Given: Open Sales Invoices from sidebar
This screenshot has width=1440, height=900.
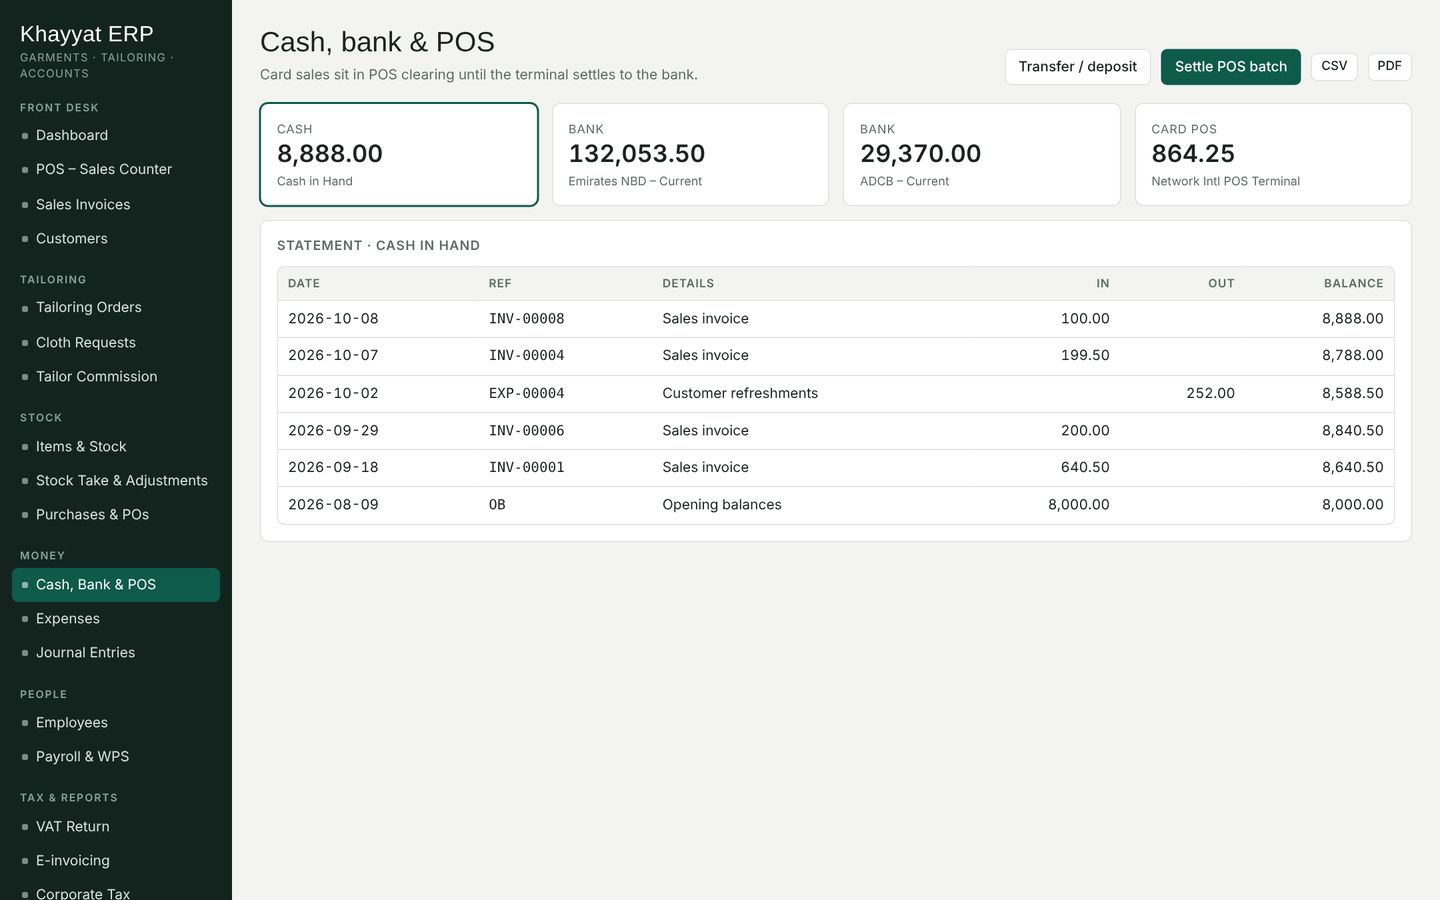Looking at the screenshot, I should 116,204.
